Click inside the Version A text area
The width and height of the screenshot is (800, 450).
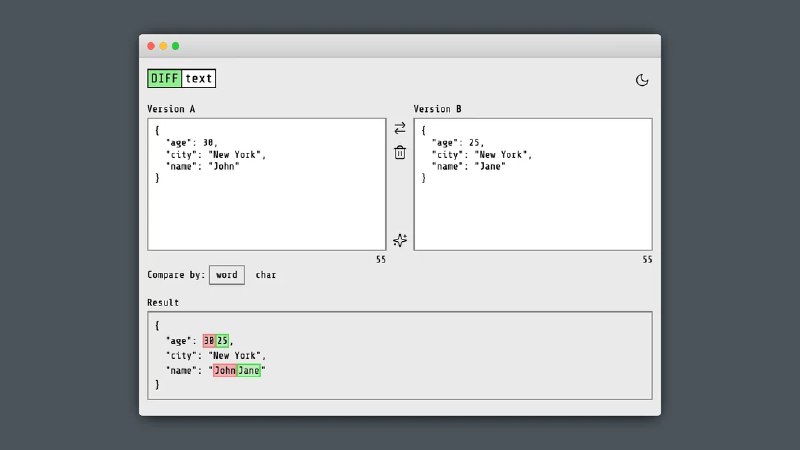pos(266,184)
